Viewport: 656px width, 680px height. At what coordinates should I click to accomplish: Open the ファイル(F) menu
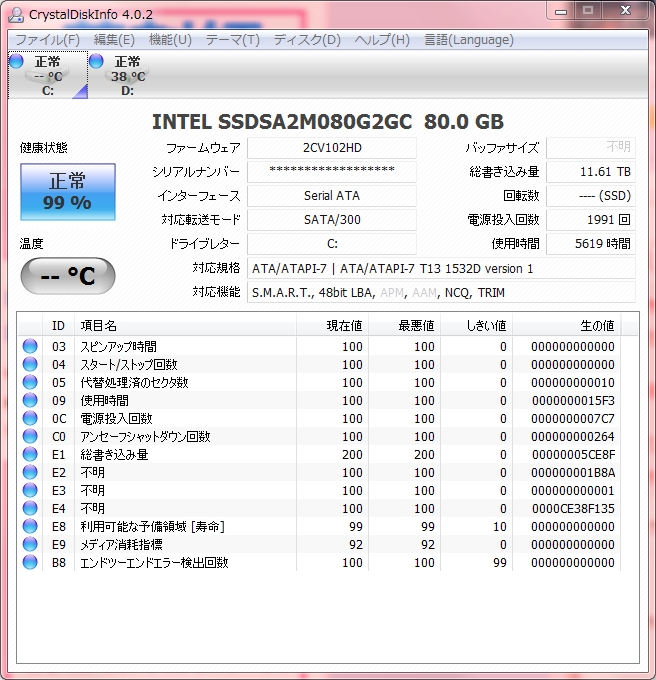(47, 40)
